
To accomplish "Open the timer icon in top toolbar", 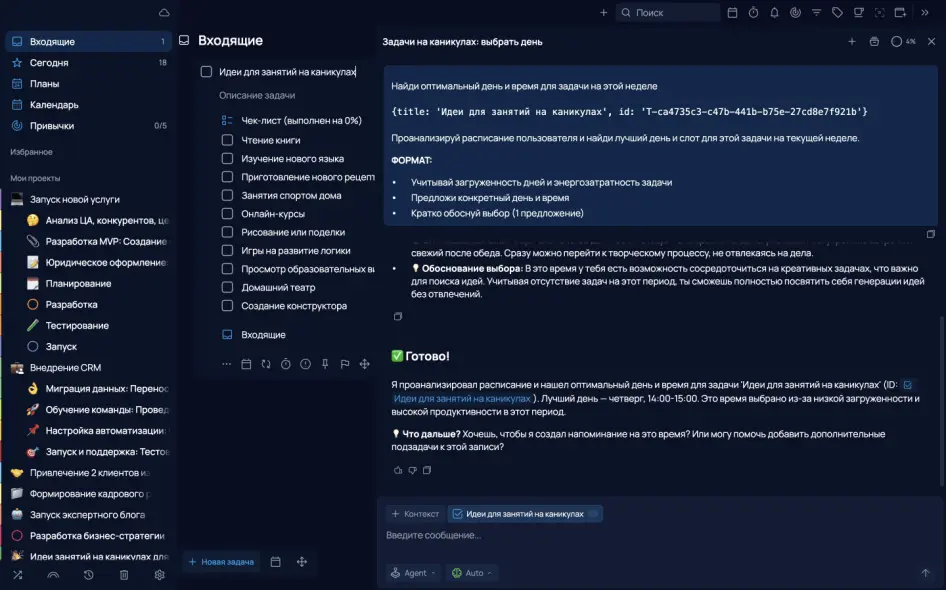I will [753, 13].
